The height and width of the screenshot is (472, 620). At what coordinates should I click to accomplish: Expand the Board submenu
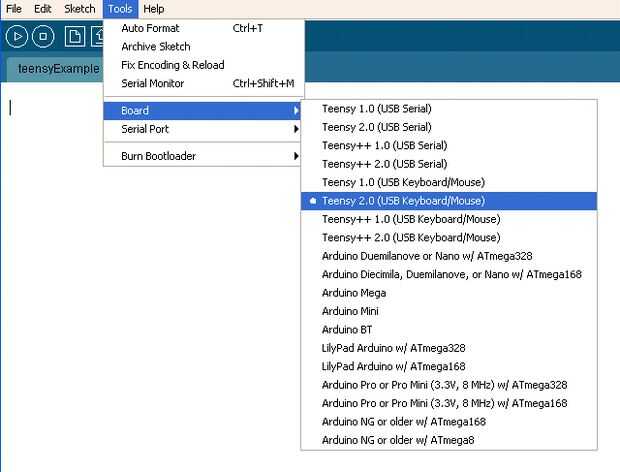(202, 111)
